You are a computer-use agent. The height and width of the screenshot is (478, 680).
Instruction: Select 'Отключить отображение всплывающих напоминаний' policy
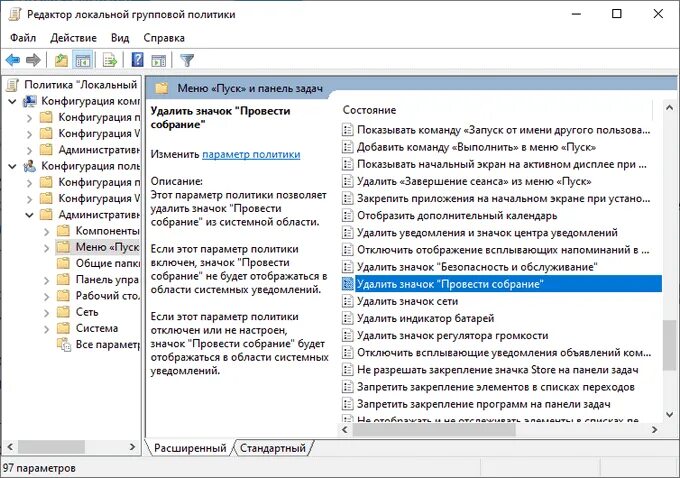point(503,249)
